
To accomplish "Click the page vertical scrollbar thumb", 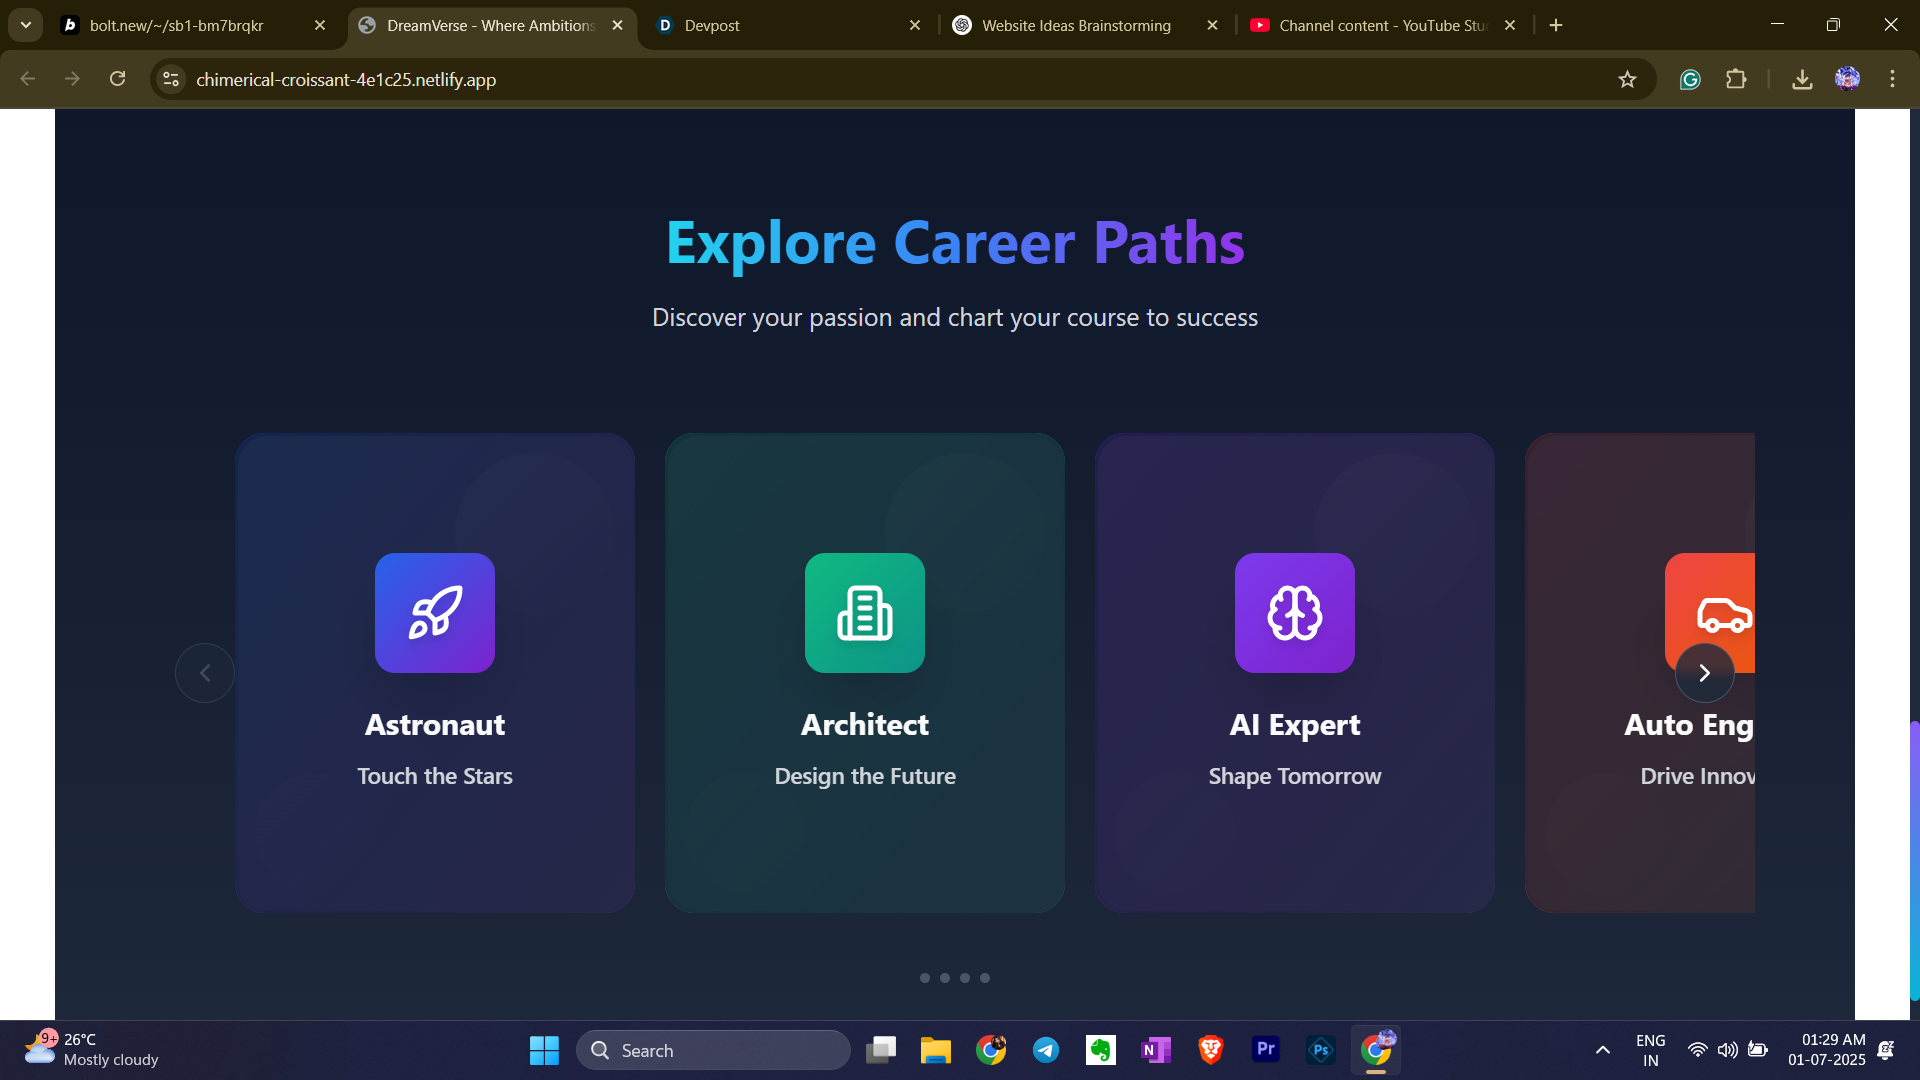I will (x=1914, y=860).
